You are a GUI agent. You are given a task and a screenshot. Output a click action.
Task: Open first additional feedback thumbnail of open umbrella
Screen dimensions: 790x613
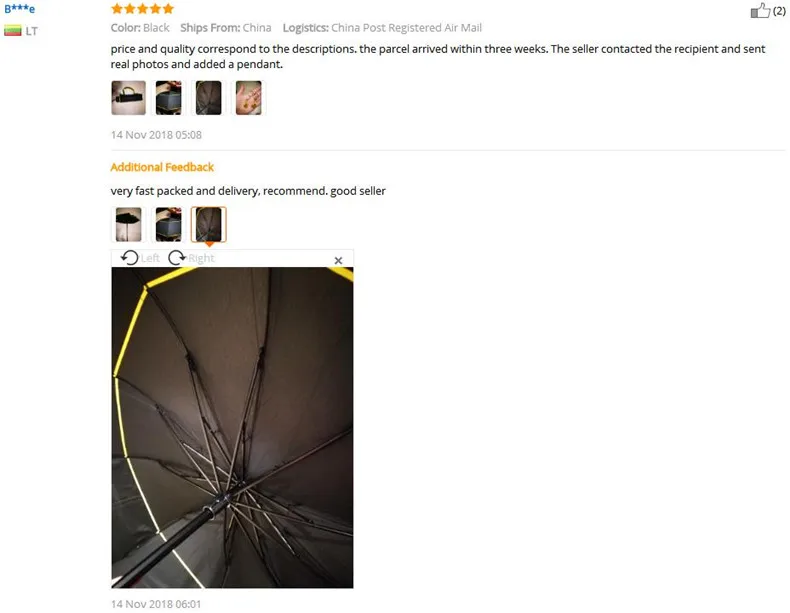[128, 224]
